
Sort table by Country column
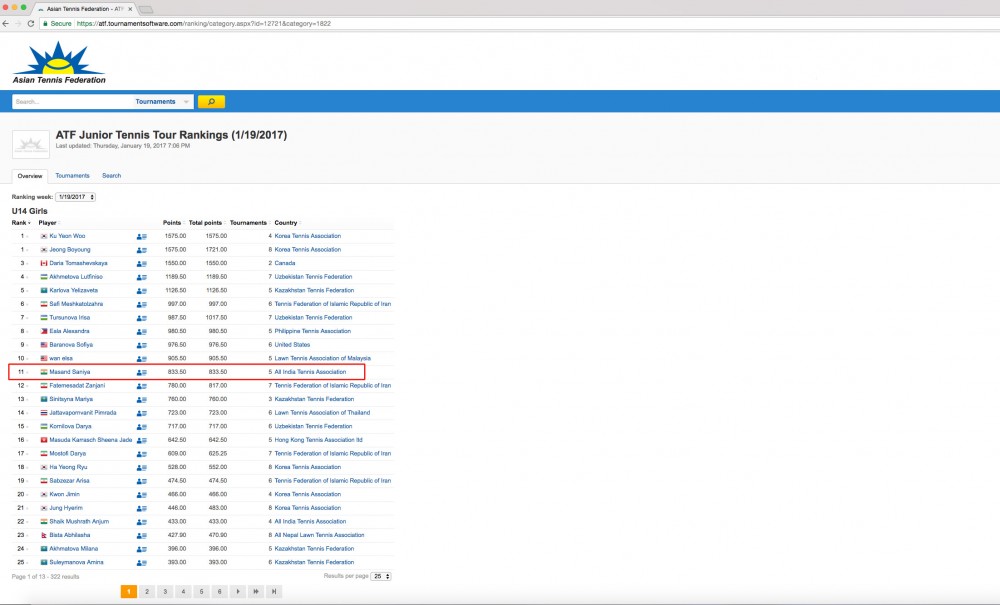(x=287, y=222)
